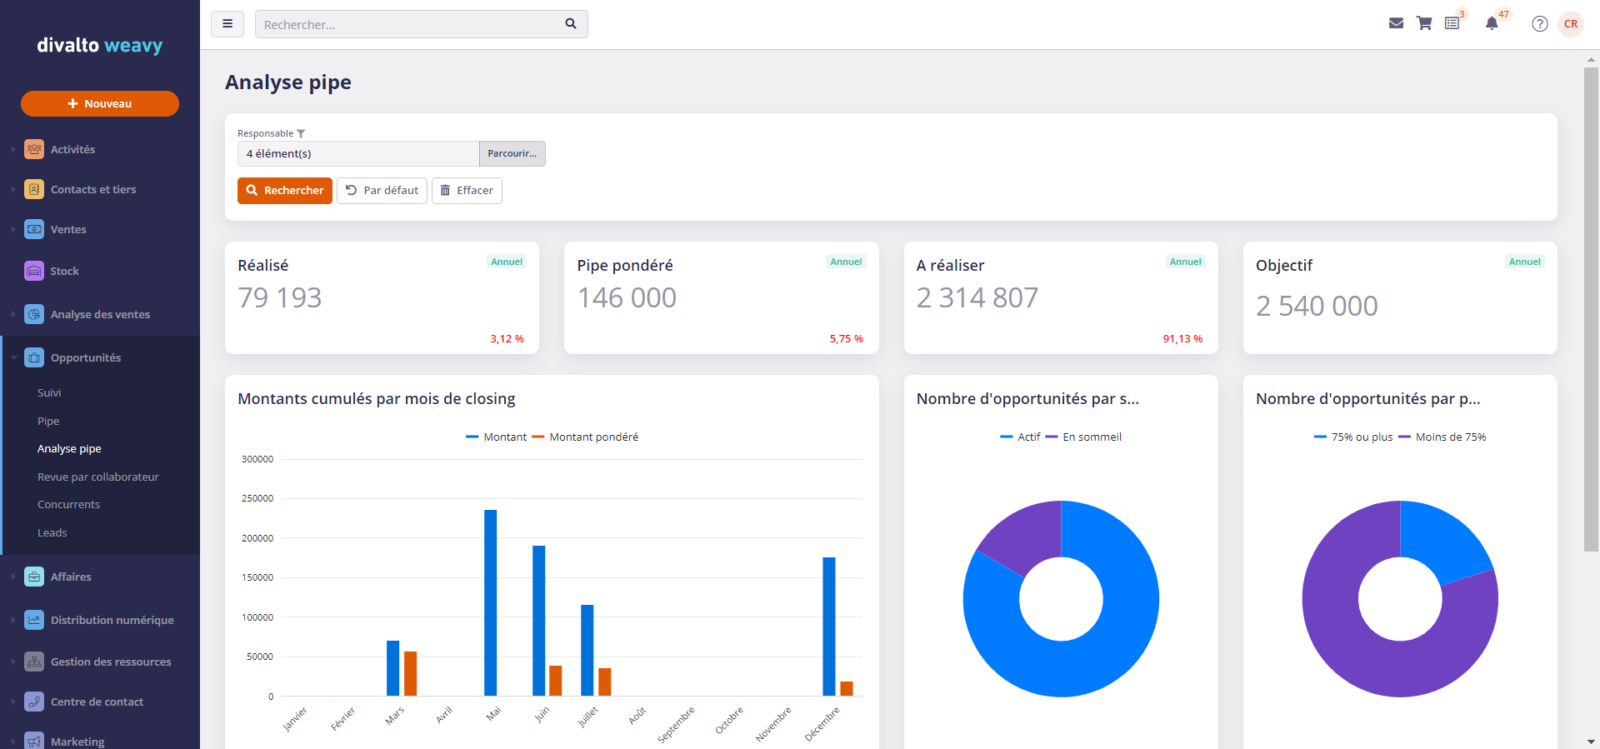
Task: Collapse the Opportunités sidebar section
Action: coord(85,358)
